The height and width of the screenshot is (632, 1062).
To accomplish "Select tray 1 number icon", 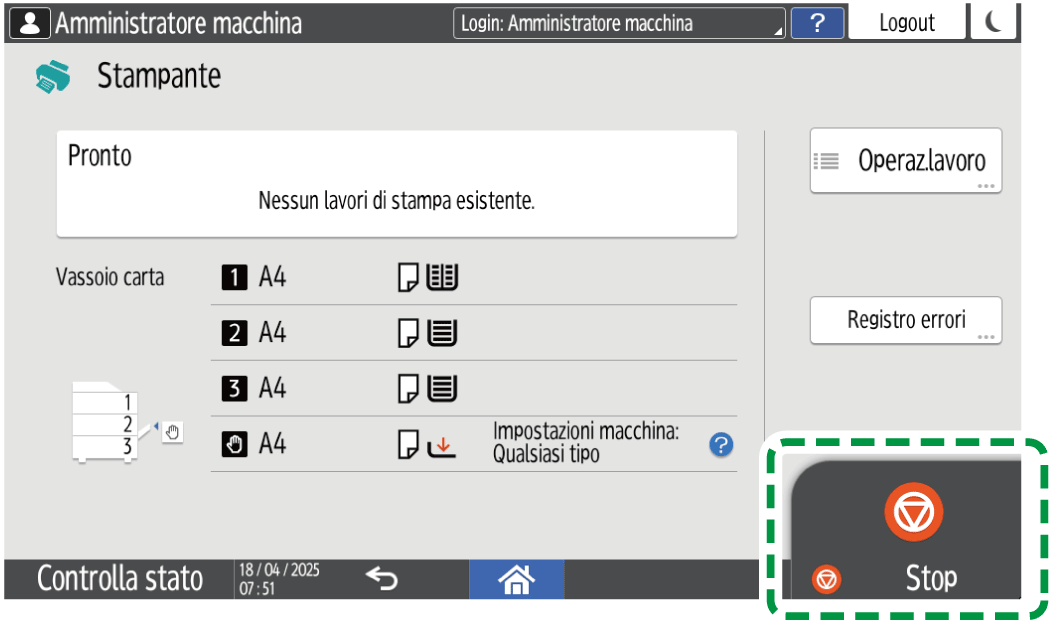I will [234, 277].
